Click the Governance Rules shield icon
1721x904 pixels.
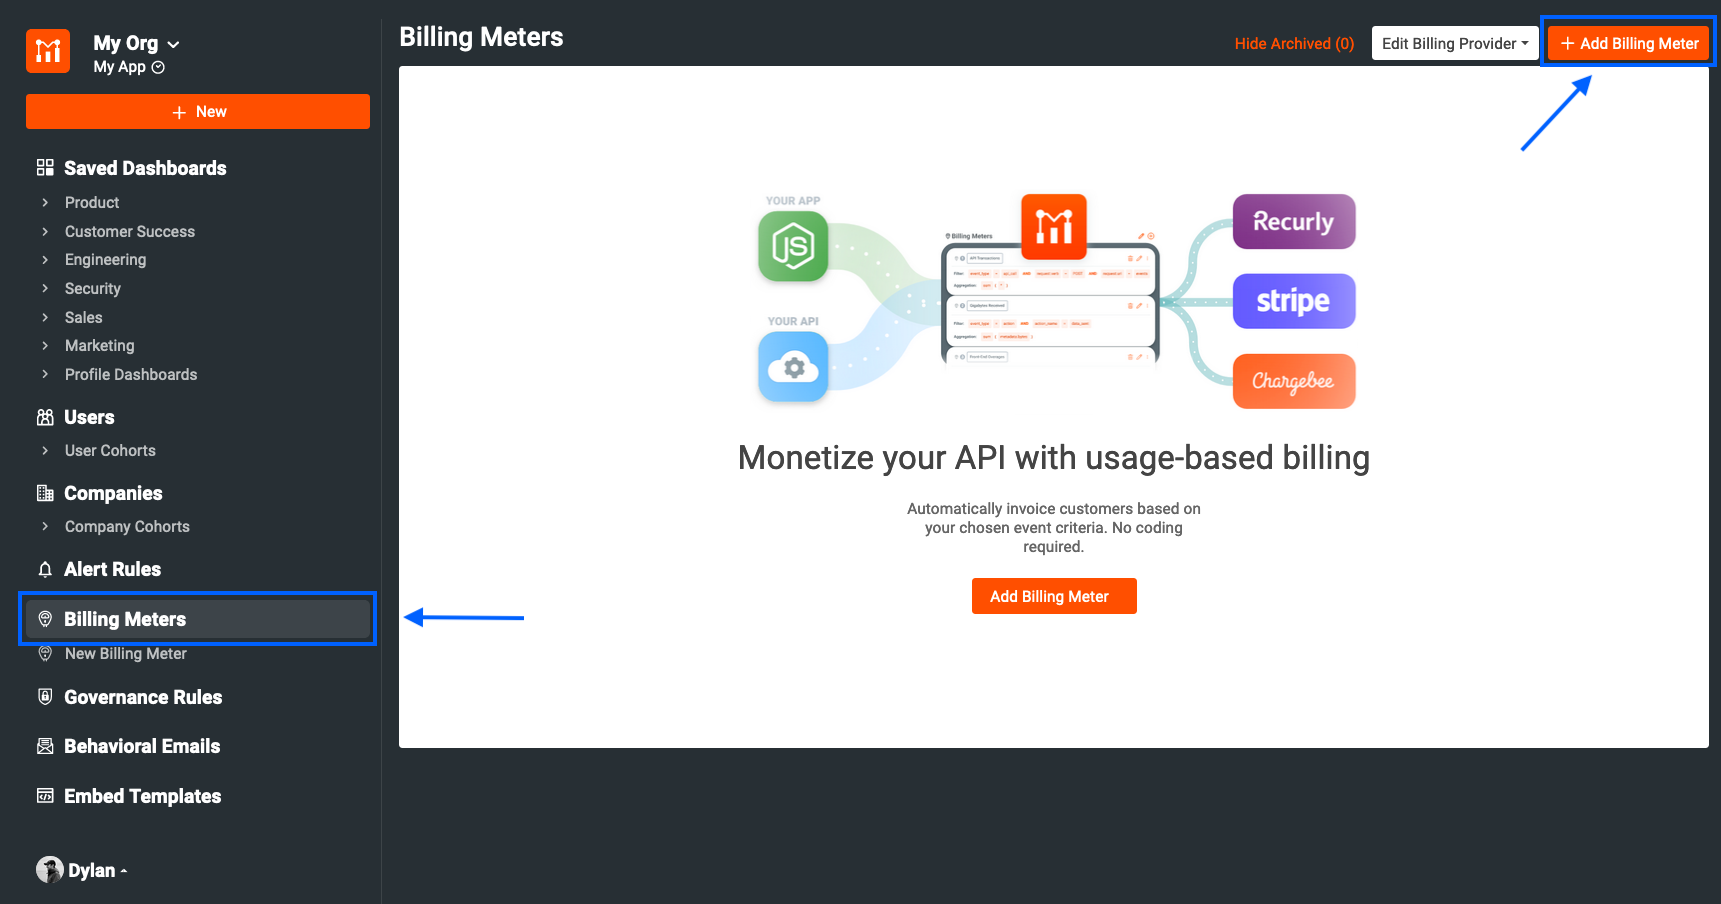click(45, 697)
